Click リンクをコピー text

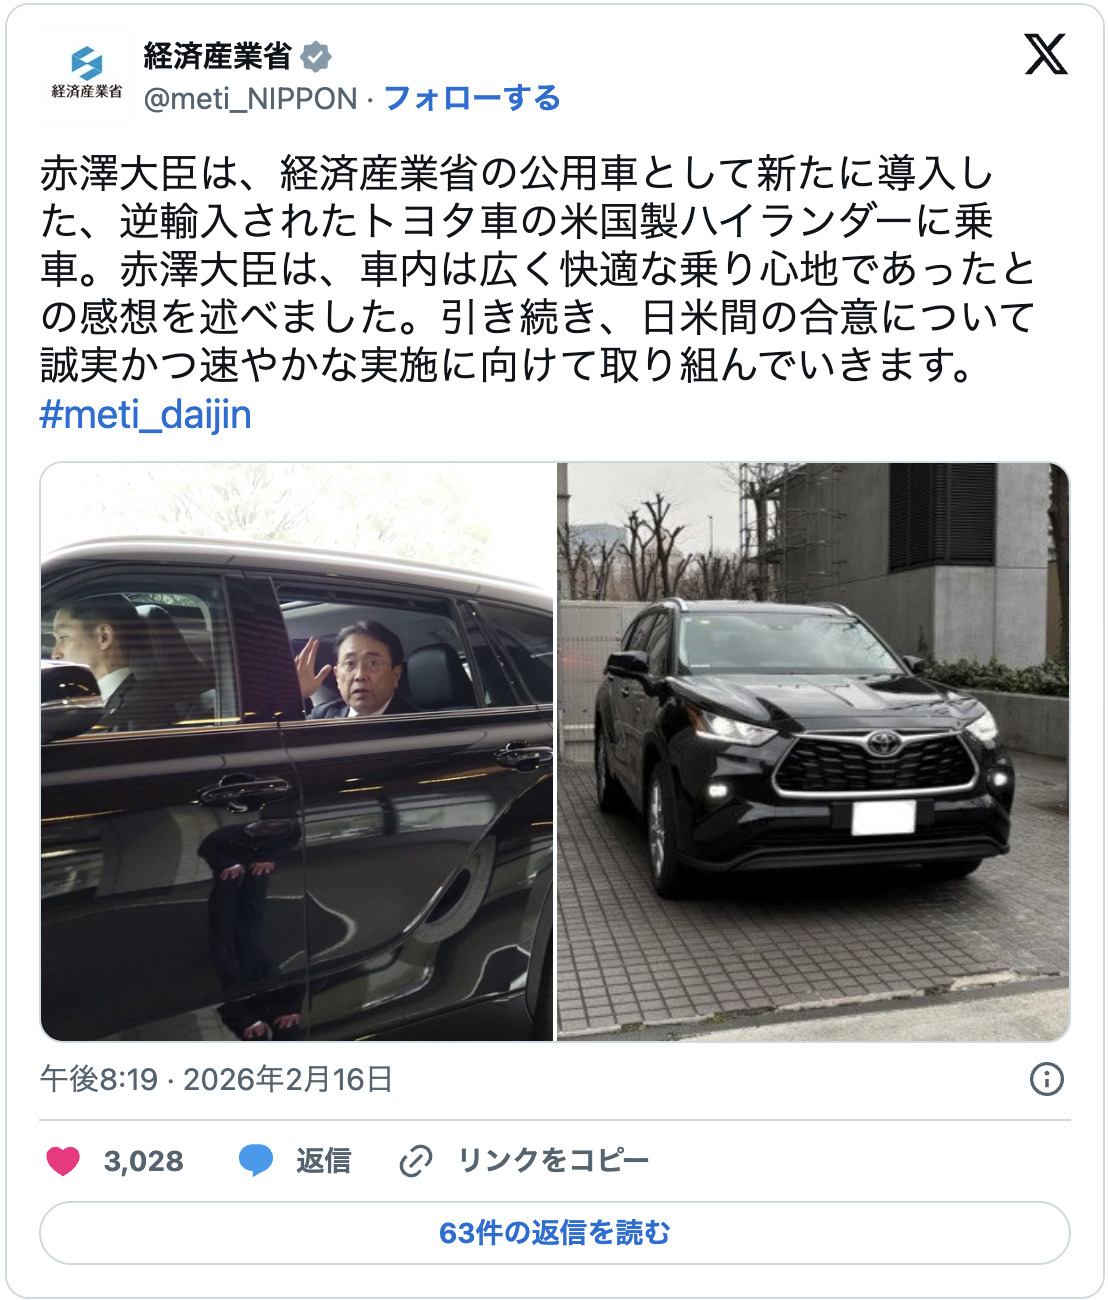(x=553, y=1161)
